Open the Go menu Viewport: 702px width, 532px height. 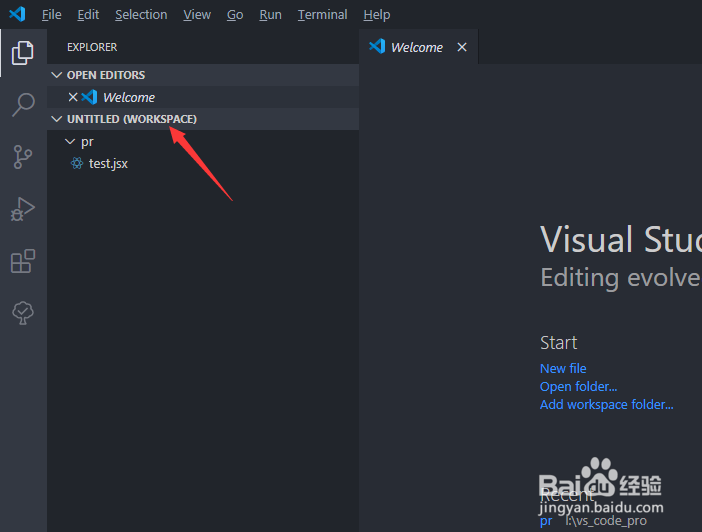(235, 15)
